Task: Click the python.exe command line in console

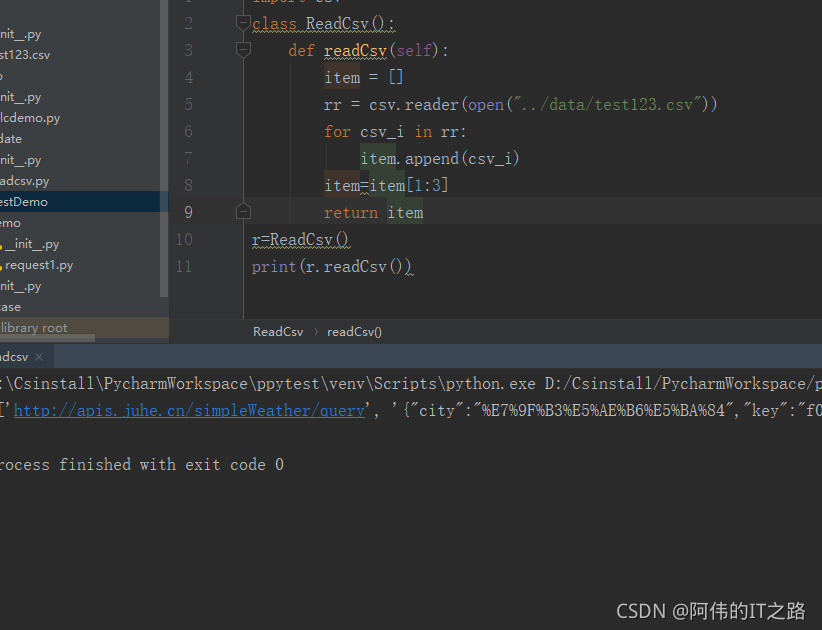Action: pyautogui.click(x=411, y=384)
